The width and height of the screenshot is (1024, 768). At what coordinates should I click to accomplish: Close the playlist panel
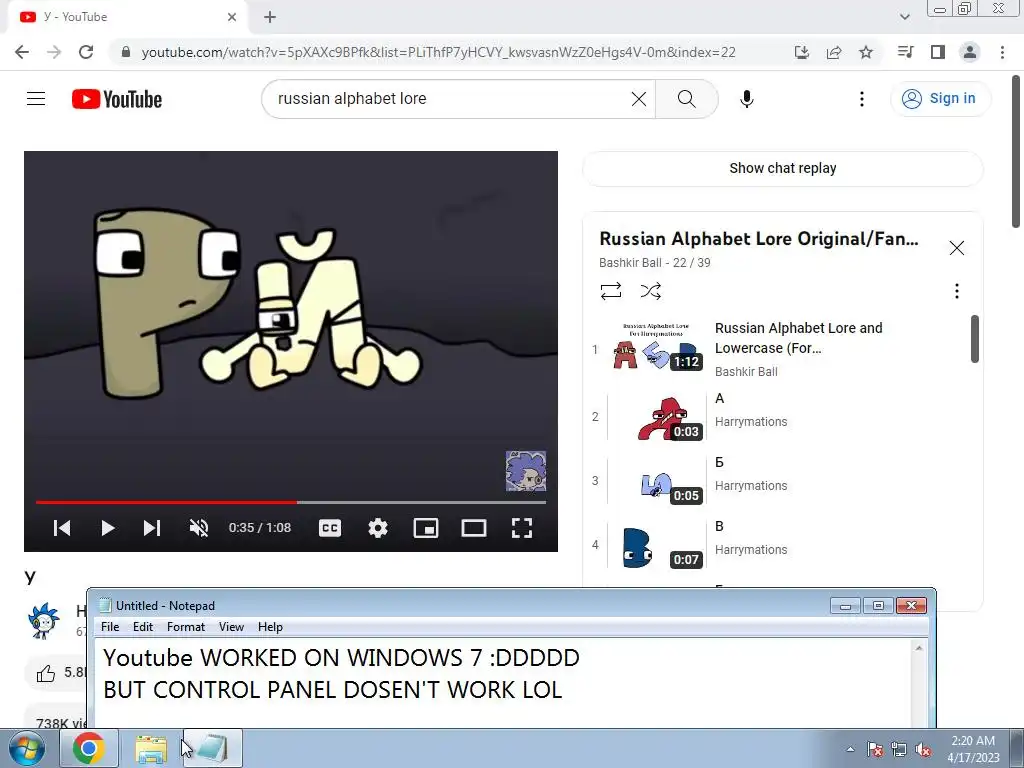pos(956,248)
